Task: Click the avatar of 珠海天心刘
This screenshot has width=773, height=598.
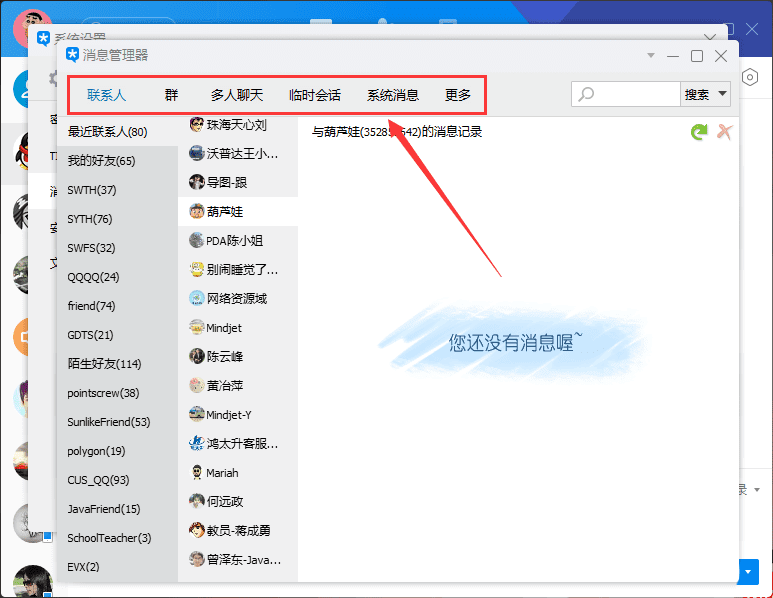Action: tap(197, 124)
